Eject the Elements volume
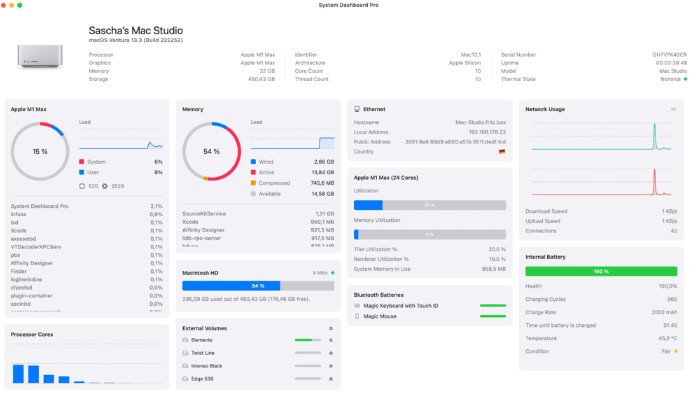 click(x=331, y=340)
